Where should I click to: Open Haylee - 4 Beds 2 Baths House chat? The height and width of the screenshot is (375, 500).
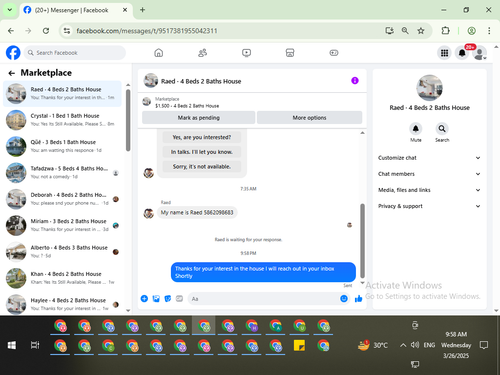point(62,304)
